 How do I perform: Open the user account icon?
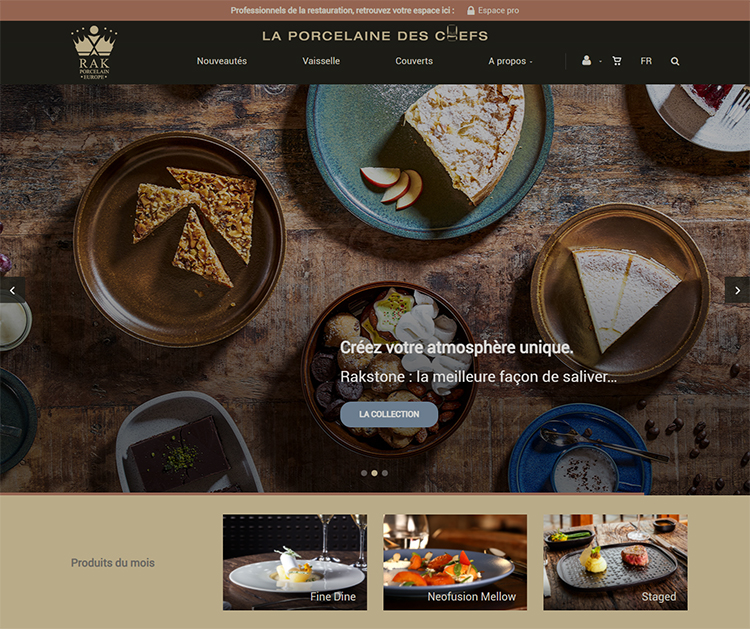pyautogui.click(x=586, y=60)
